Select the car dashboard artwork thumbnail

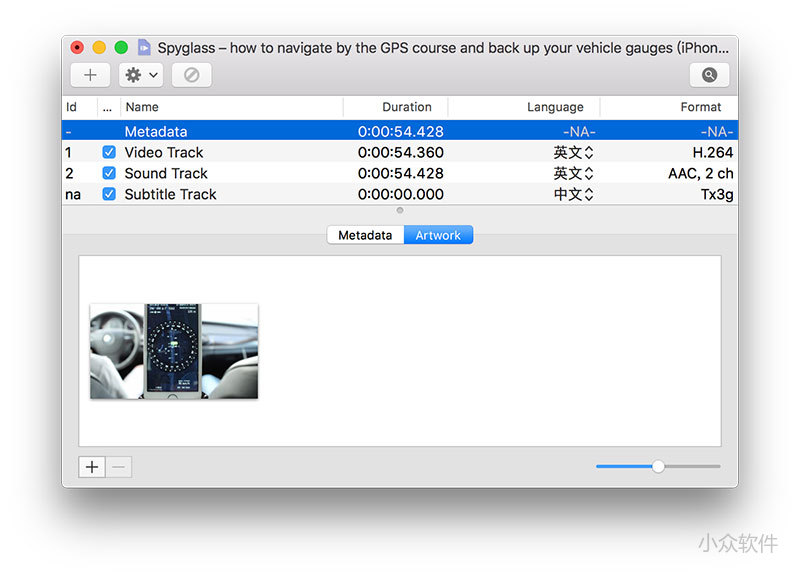pyautogui.click(x=174, y=351)
